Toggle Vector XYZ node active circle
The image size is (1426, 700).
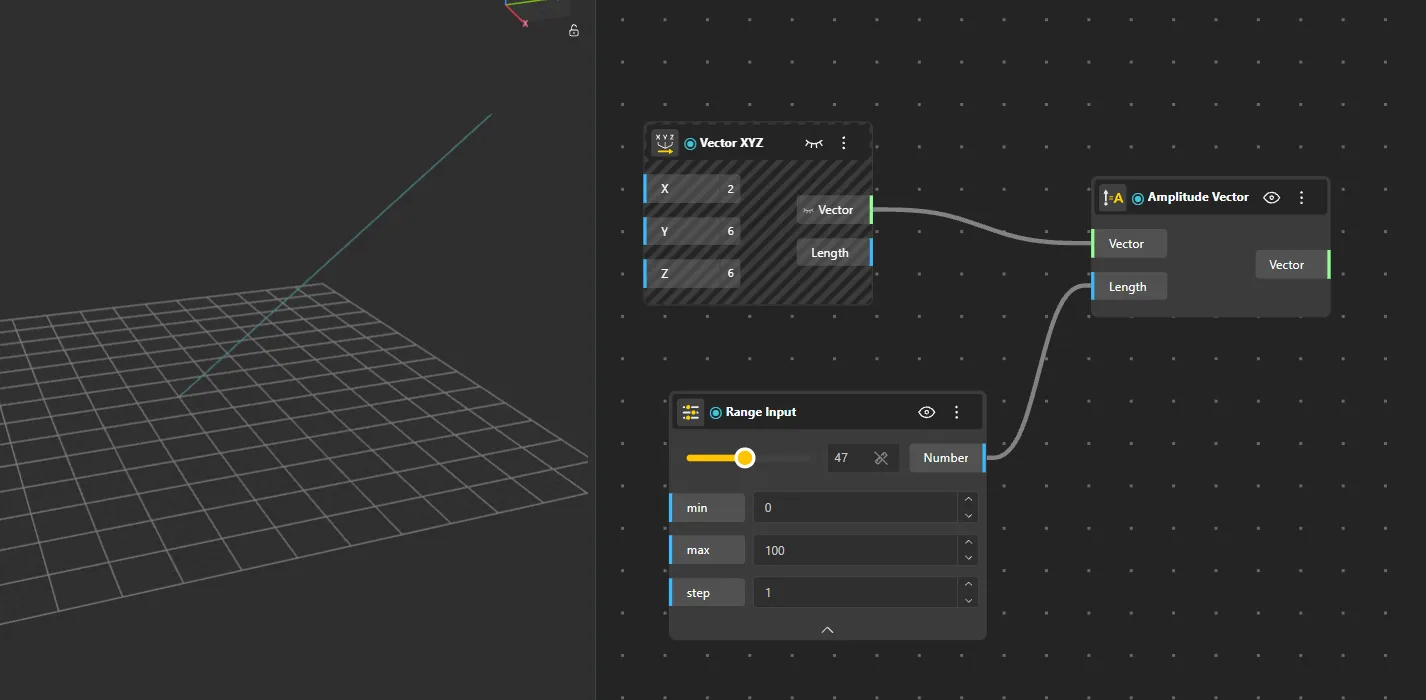tap(690, 144)
